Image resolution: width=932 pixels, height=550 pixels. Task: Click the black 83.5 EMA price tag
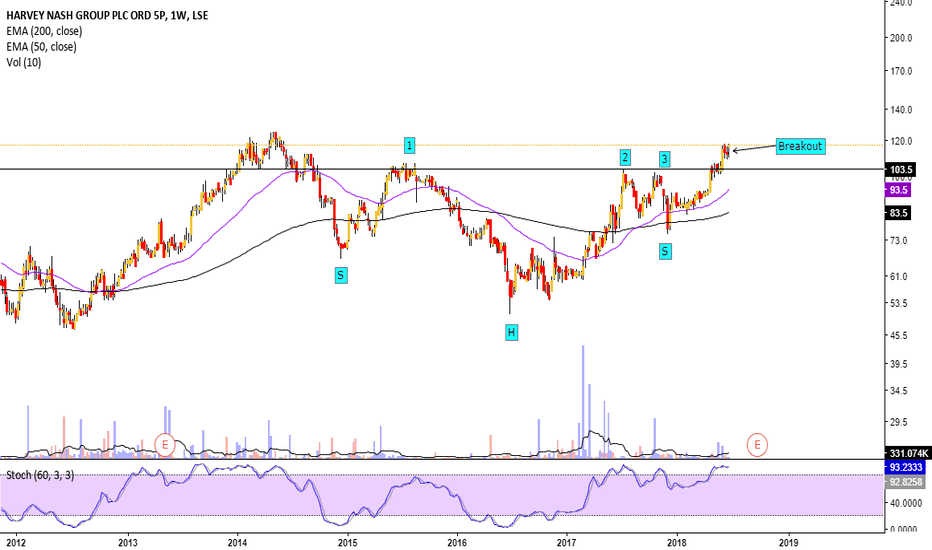click(898, 213)
